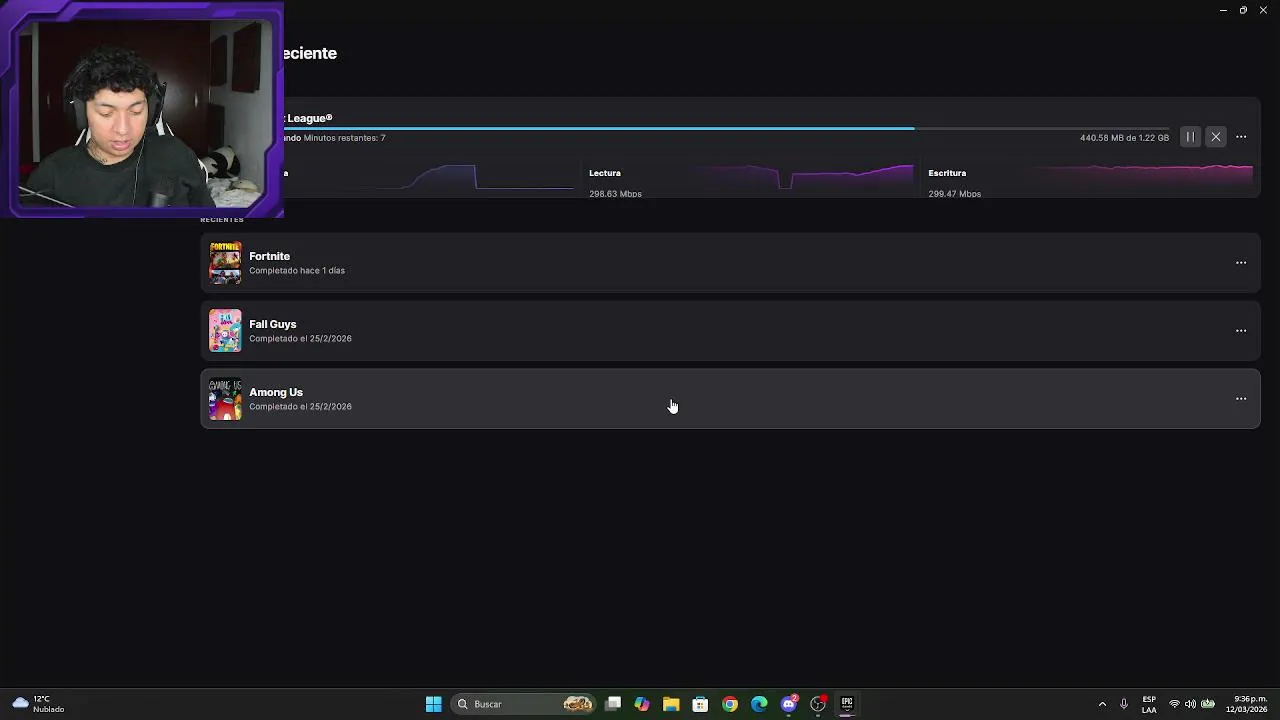Open the options menu for Among Us
This screenshot has width=1280, height=720.
pyautogui.click(x=1241, y=399)
